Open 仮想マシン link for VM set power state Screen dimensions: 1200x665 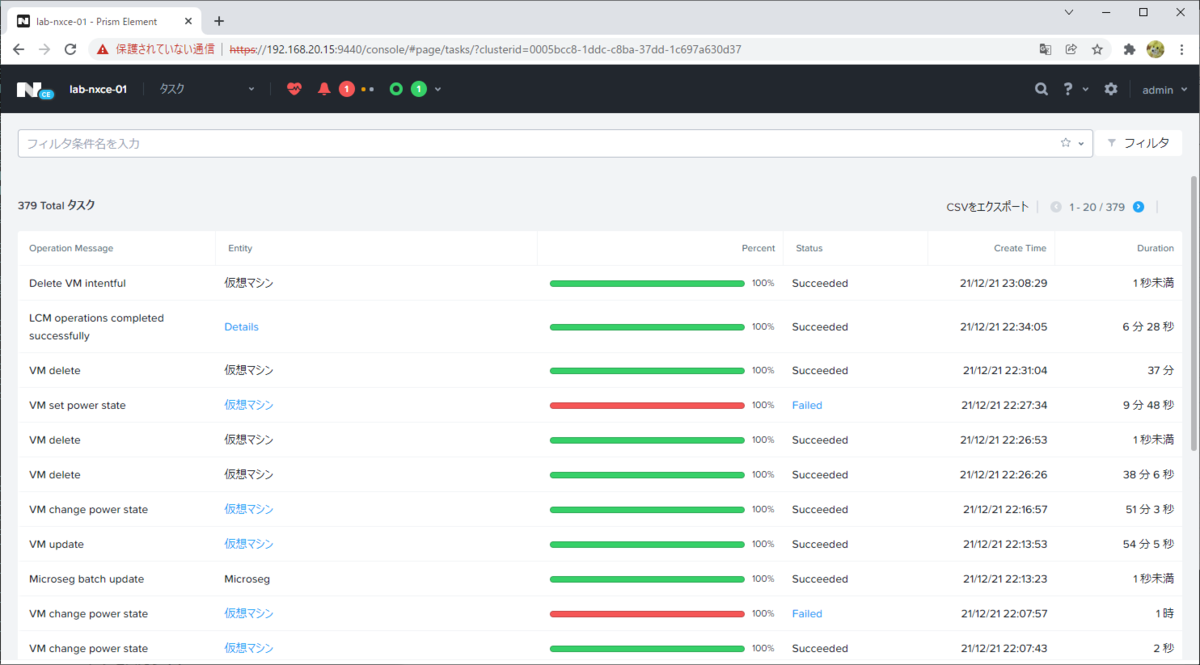coord(248,405)
